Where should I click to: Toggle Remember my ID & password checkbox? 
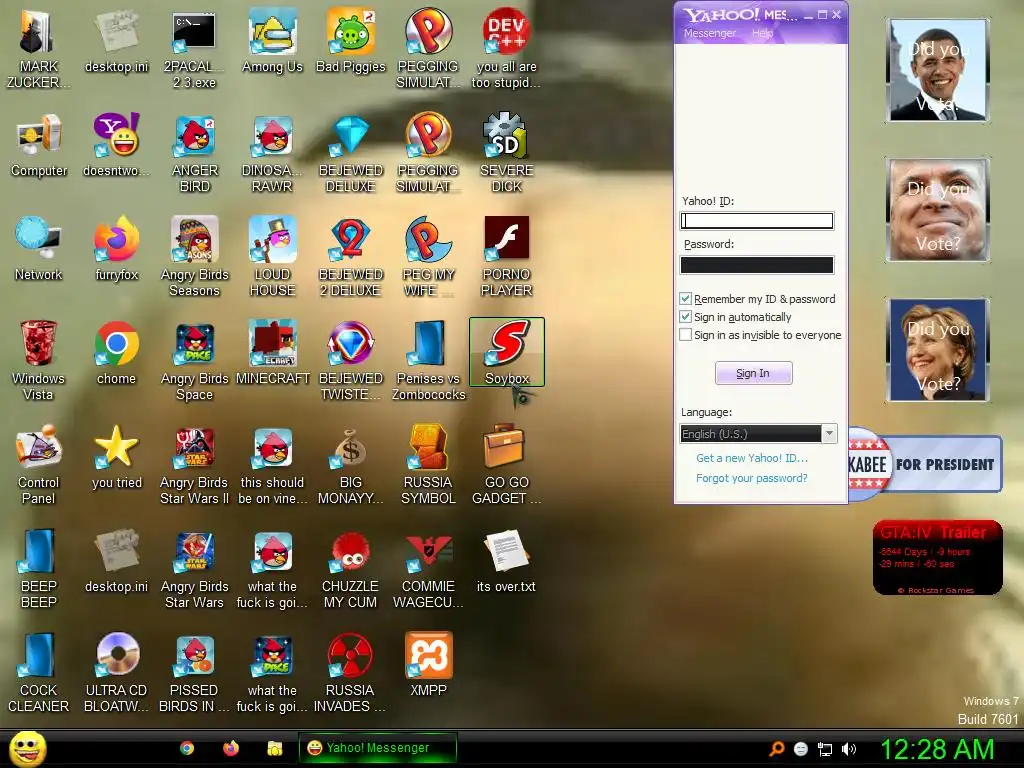pyautogui.click(x=685, y=299)
